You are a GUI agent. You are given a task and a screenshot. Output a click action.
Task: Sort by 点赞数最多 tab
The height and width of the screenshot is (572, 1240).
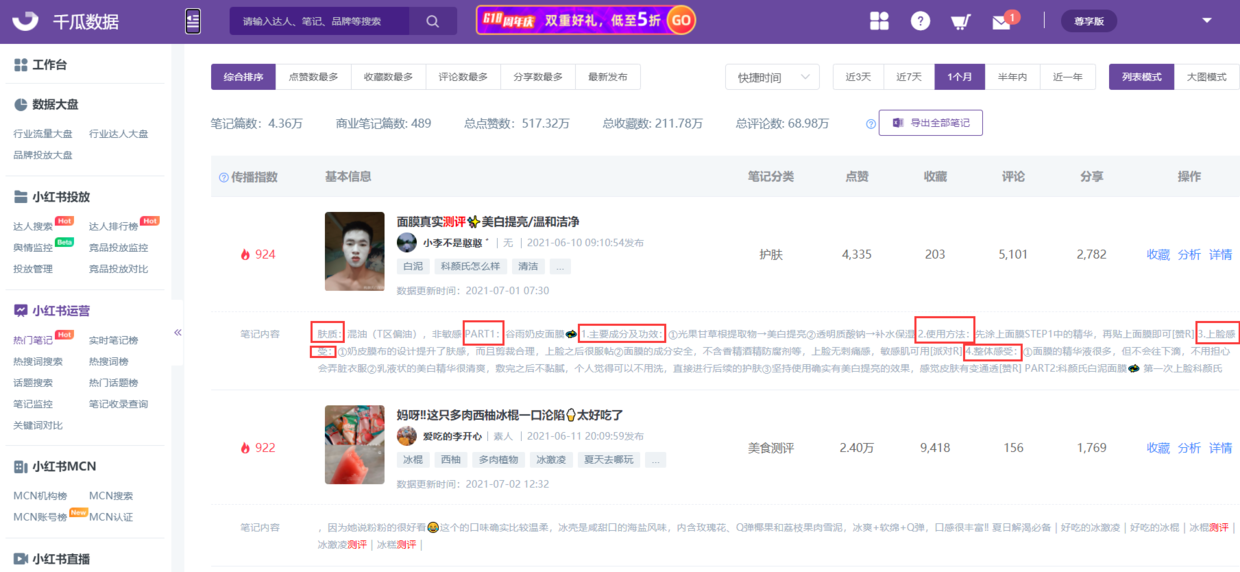coord(313,77)
